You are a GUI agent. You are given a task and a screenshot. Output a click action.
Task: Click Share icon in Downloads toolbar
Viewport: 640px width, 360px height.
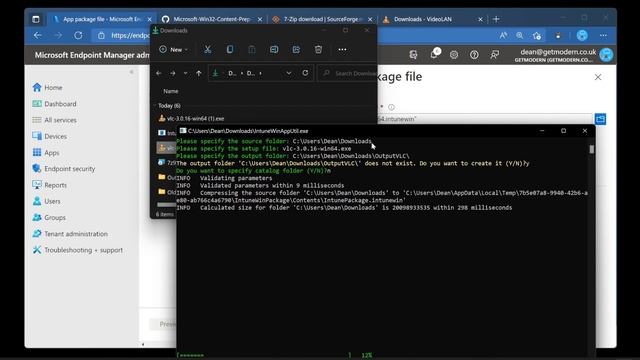click(296, 49)
